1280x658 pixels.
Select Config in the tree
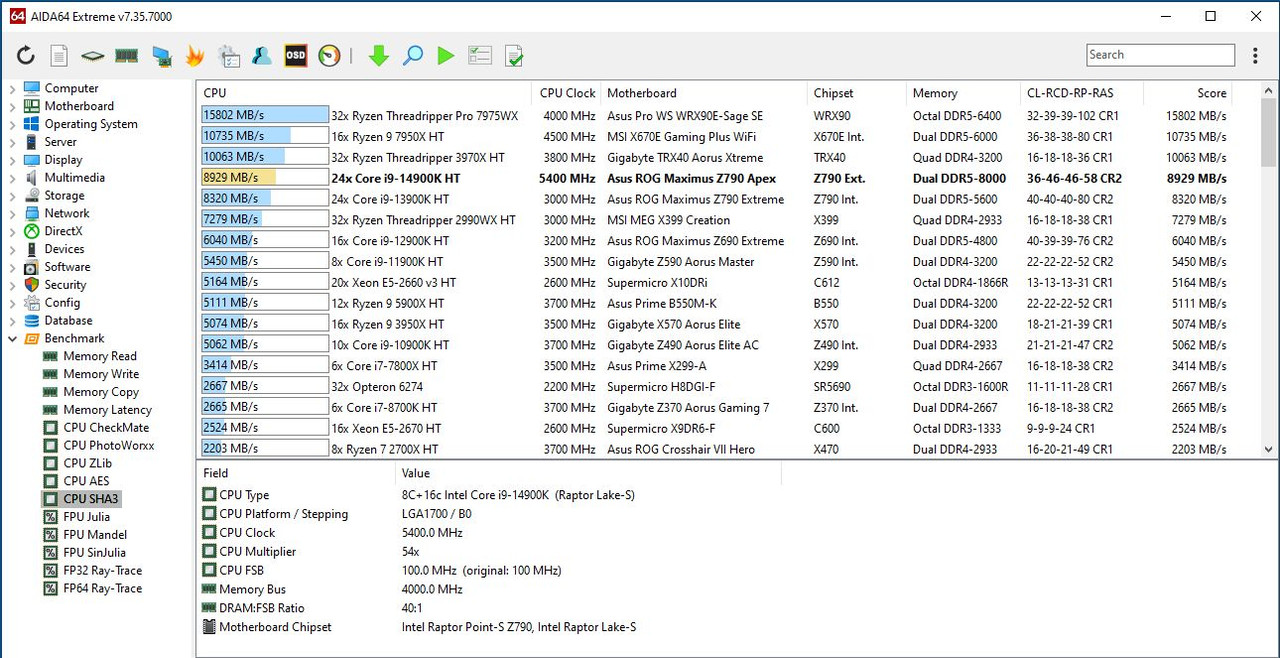[x=62, y=303]
